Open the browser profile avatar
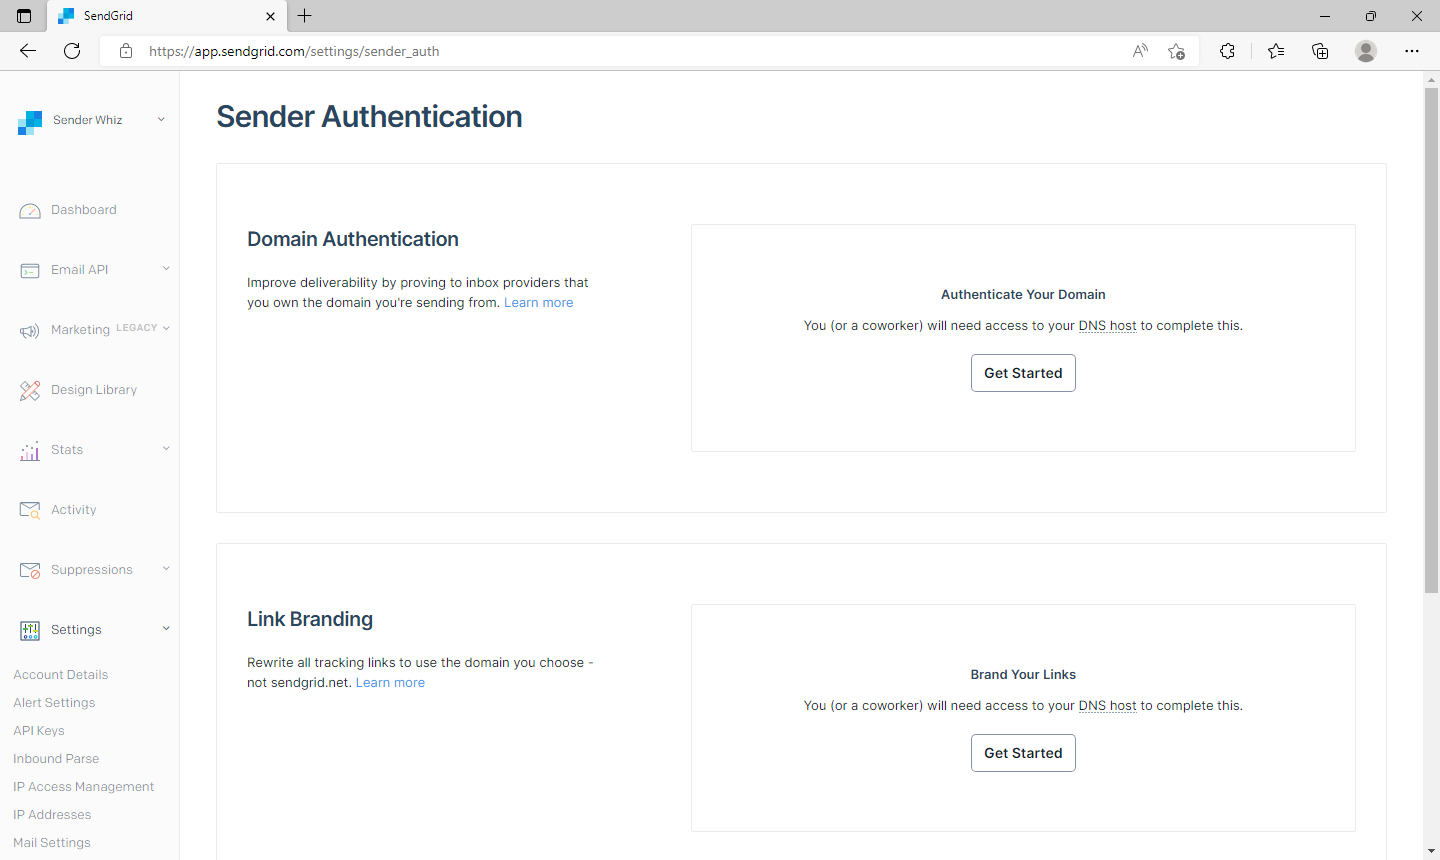Image resolution: width=1440 pixels, height=860 pixels. click(1366, 51)
